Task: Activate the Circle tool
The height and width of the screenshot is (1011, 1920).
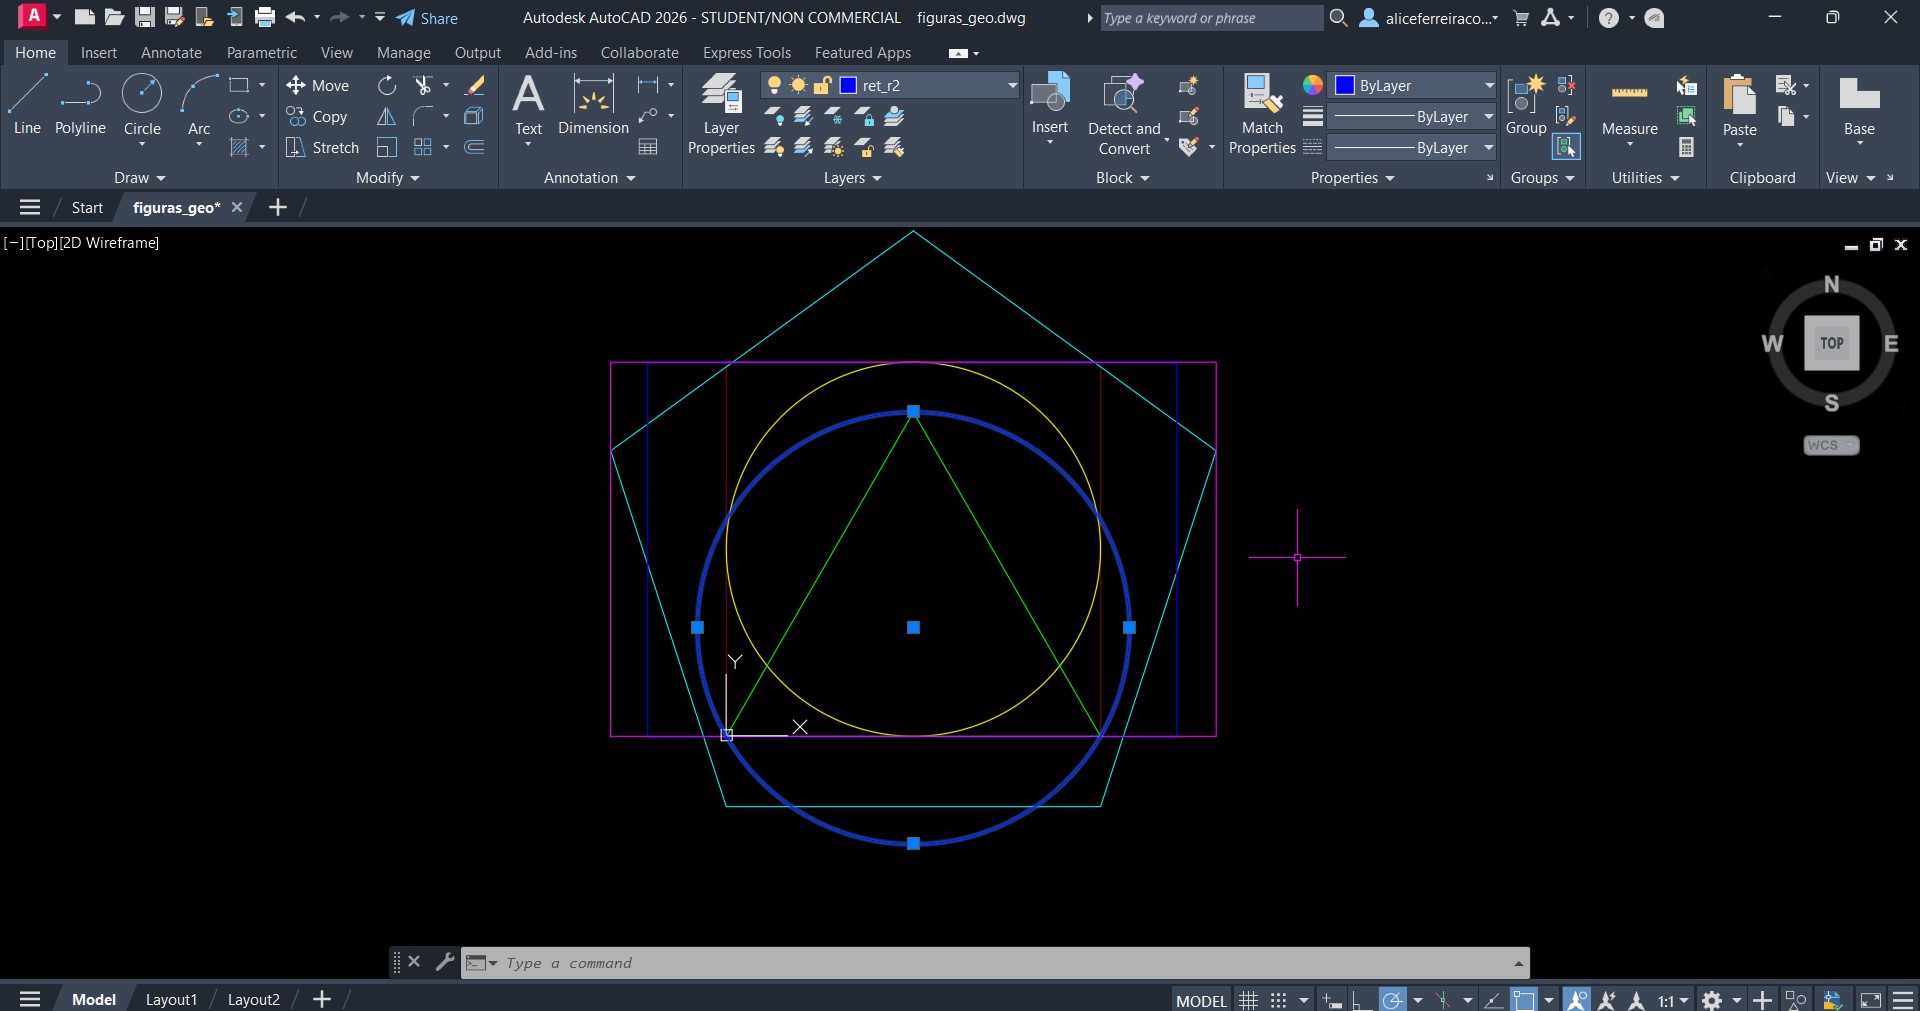Action: [x=142, y=105]
